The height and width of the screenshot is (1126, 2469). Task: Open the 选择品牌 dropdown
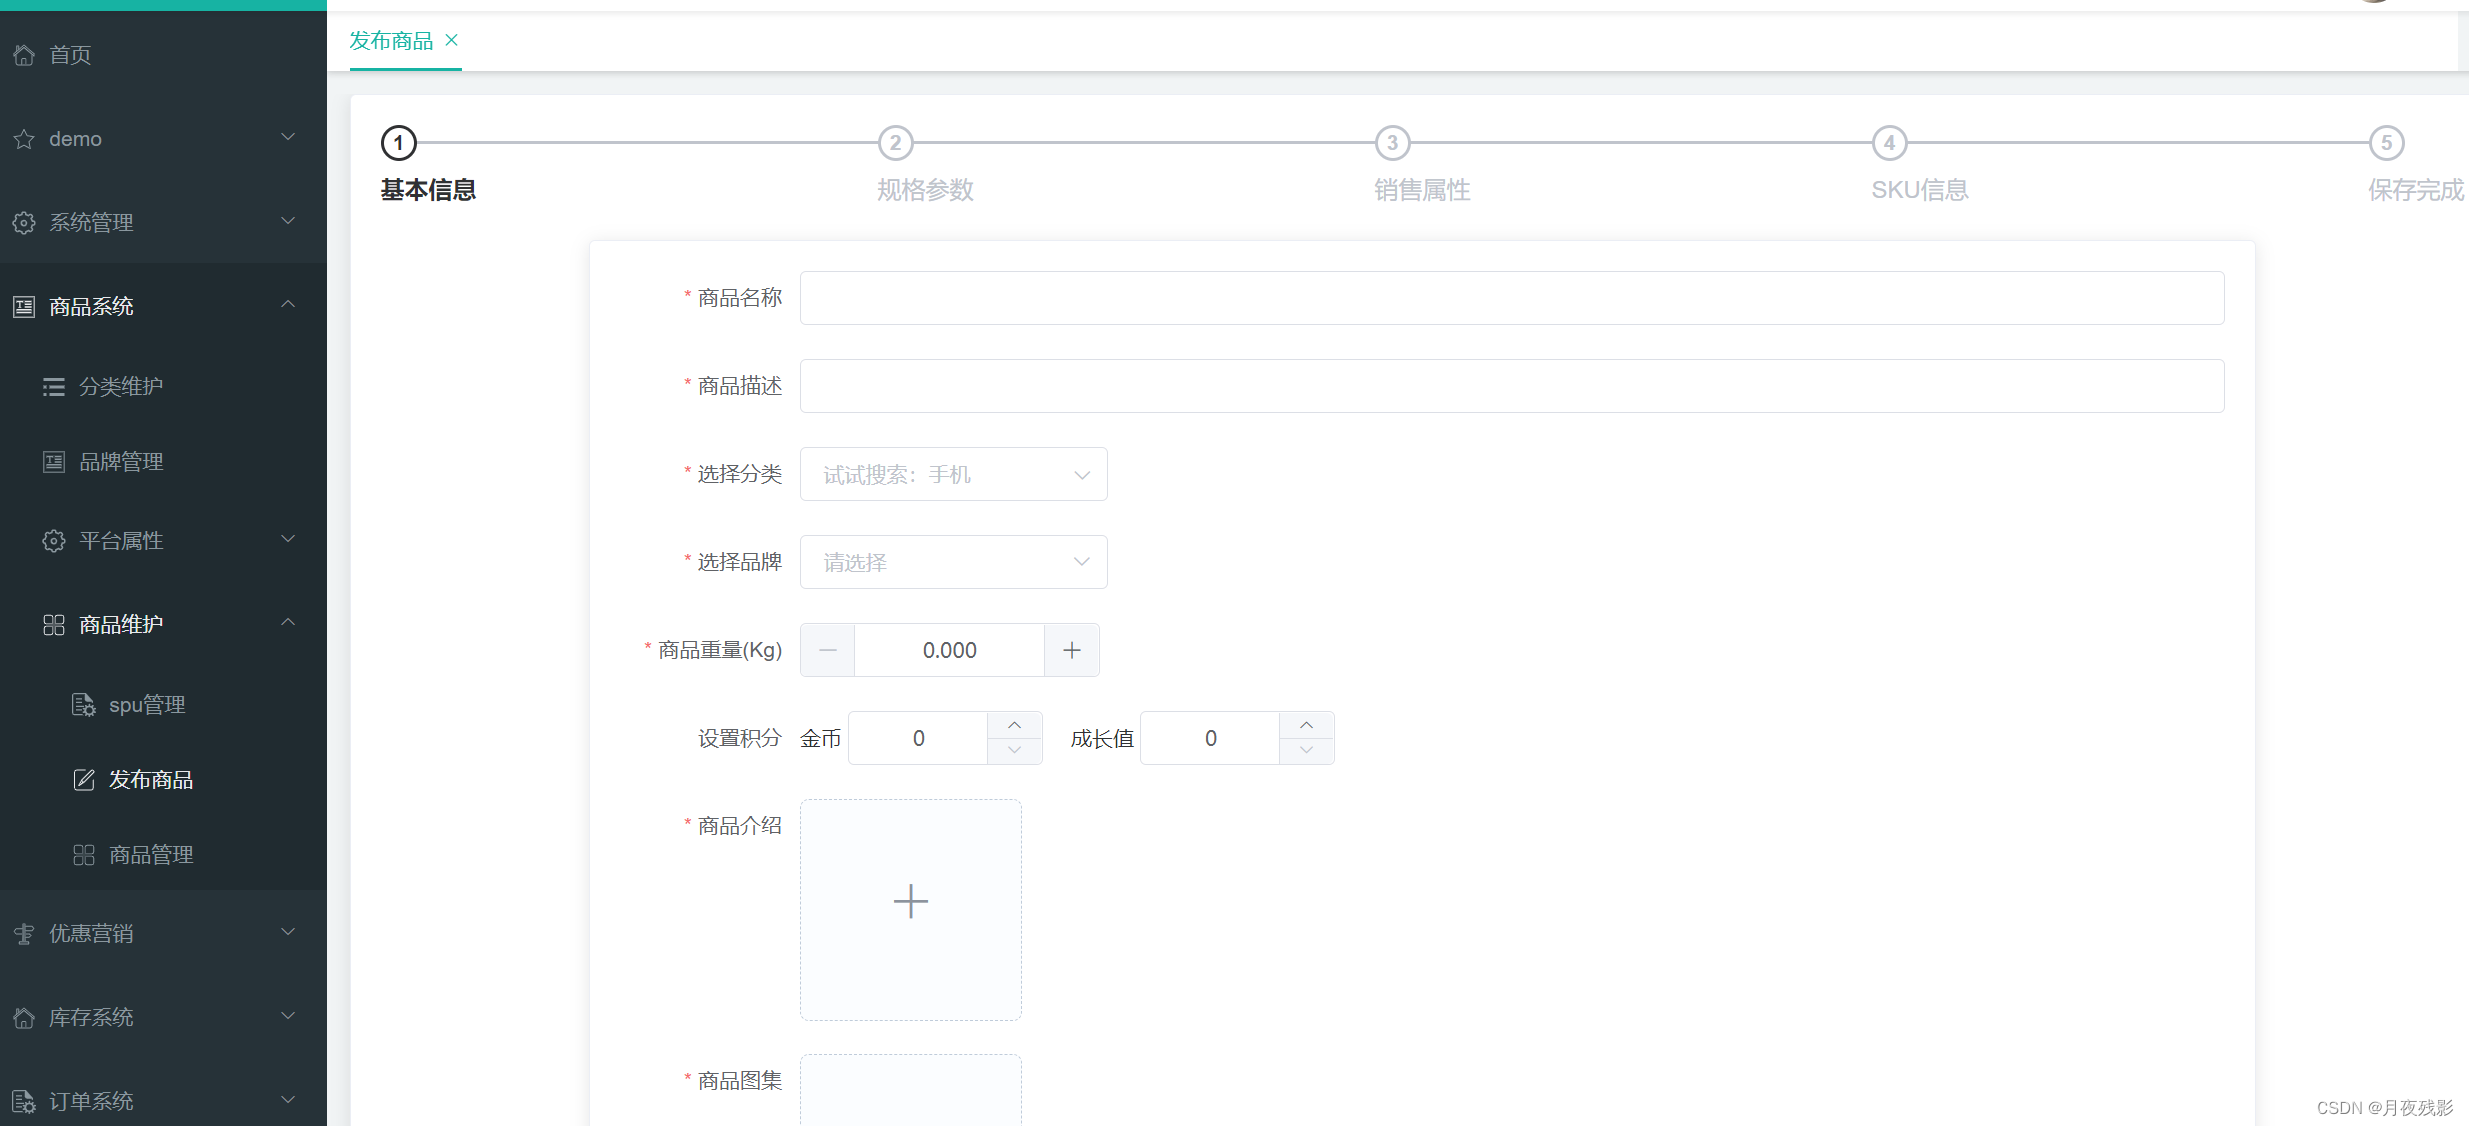953,562
